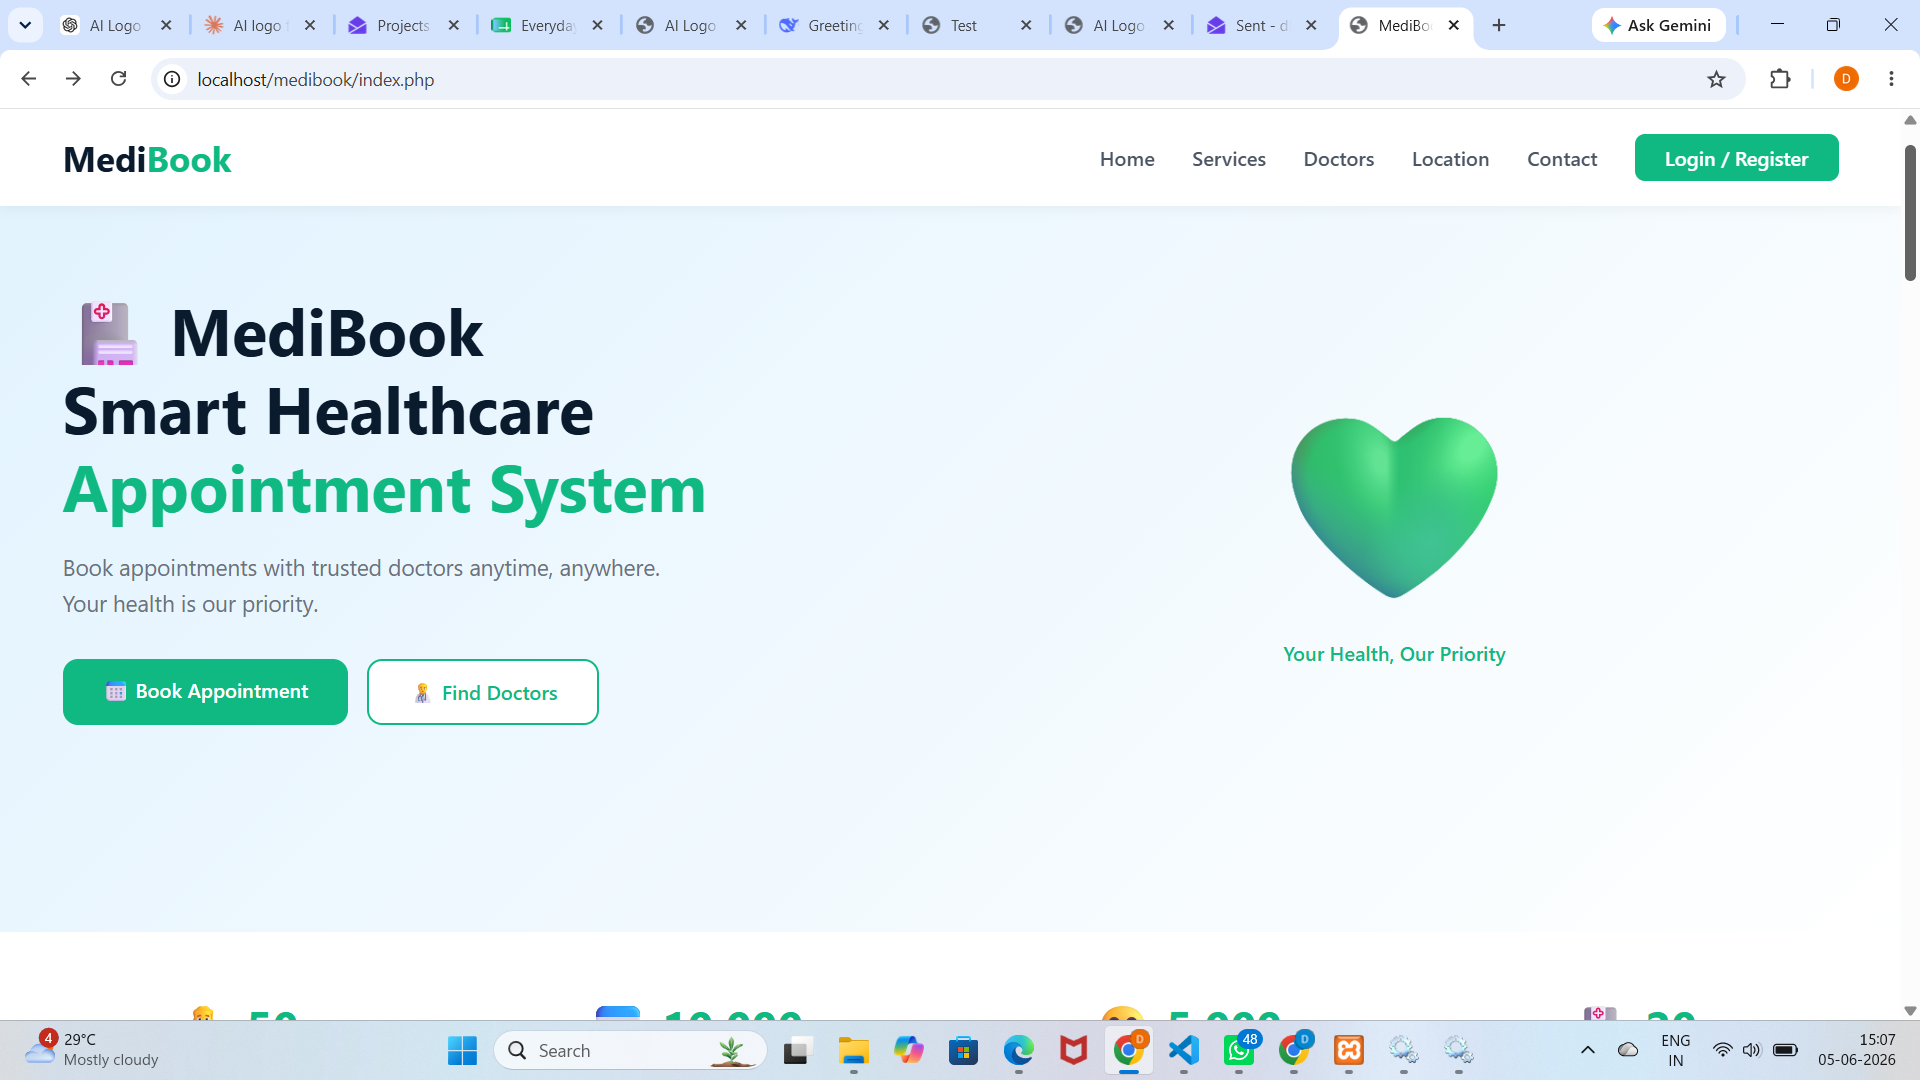Open the Location nav link
The width and height of the screenshot is (1920, 1080).
tap(1450, 159)
